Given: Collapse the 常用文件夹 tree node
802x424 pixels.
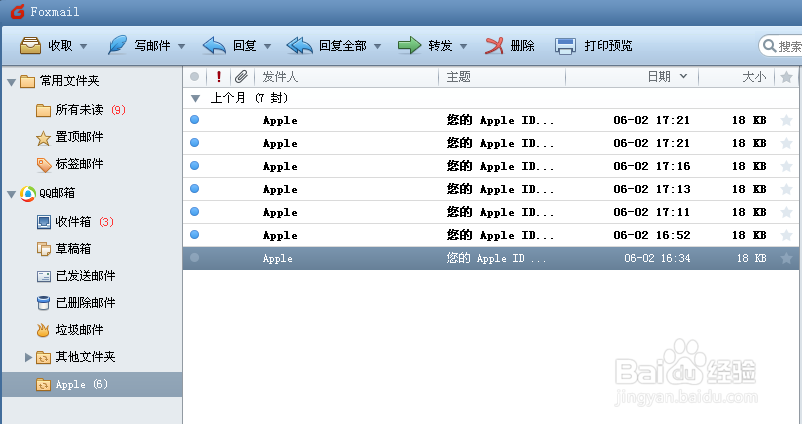Looking at the screenshot, I should [x=11, y=82].
